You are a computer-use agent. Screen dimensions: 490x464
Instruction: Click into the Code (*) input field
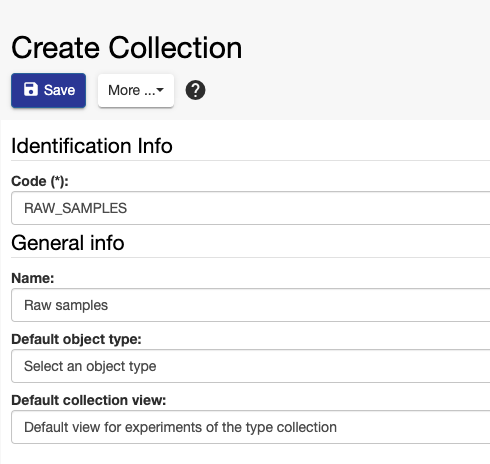251,208
